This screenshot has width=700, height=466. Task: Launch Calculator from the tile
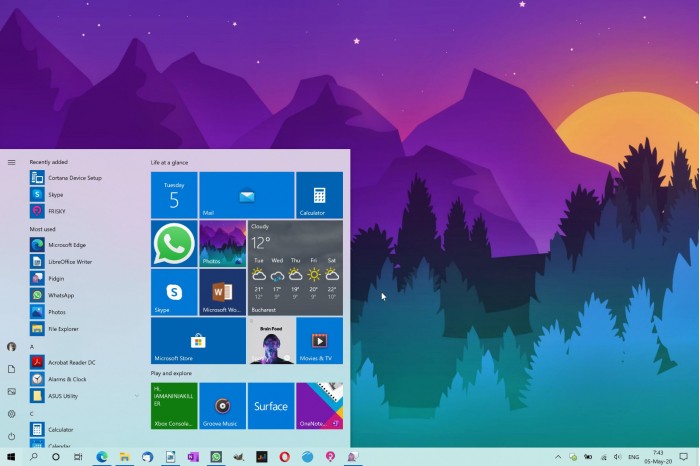tap(319, 195)
